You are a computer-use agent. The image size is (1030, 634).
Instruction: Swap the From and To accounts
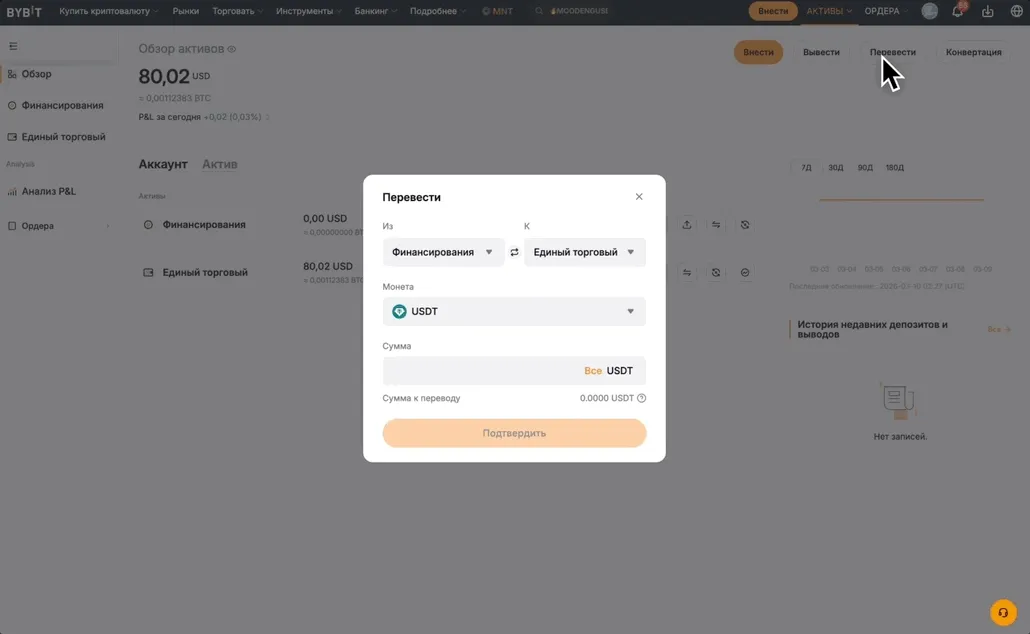[x=514, y=252]
